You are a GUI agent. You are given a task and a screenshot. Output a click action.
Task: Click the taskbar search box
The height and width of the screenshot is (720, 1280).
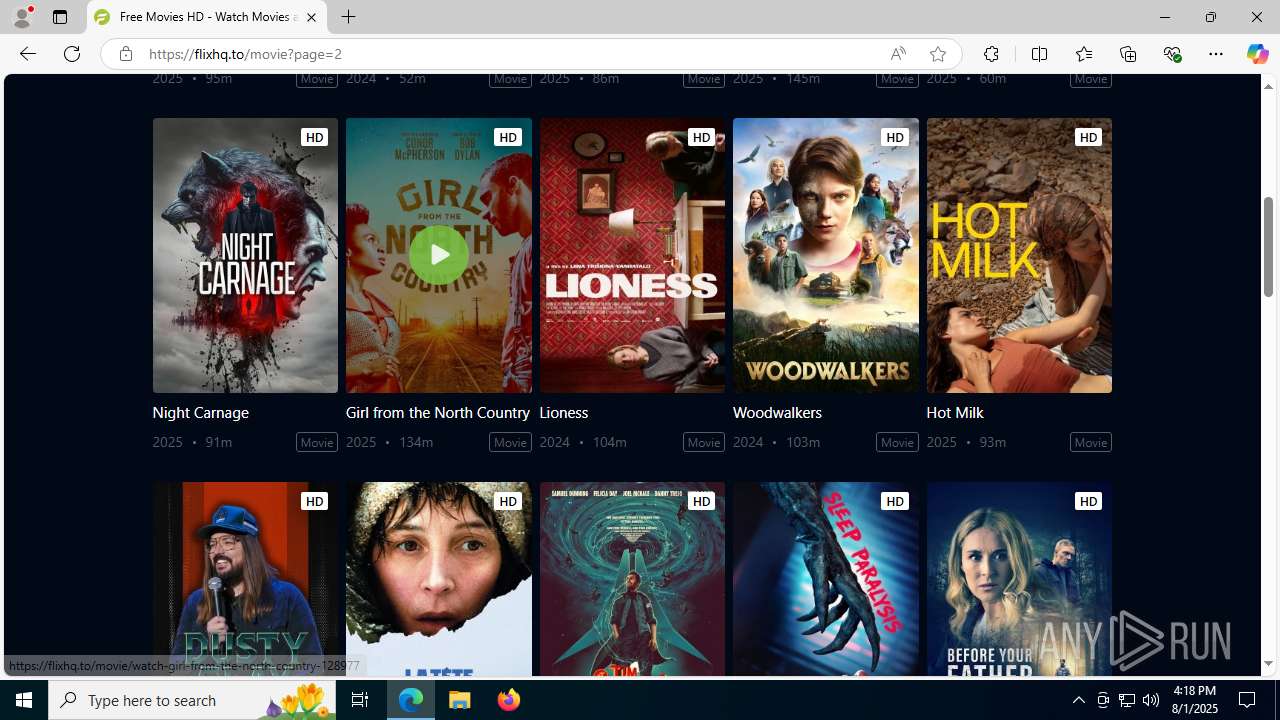click(193, 700)
